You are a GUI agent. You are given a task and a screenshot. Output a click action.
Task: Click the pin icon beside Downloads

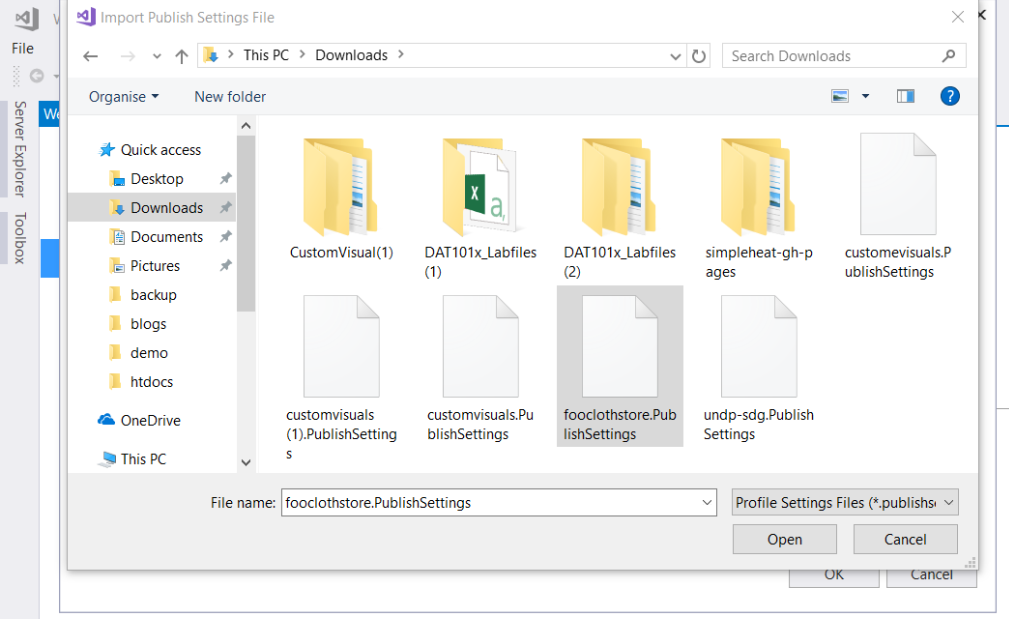225,208
